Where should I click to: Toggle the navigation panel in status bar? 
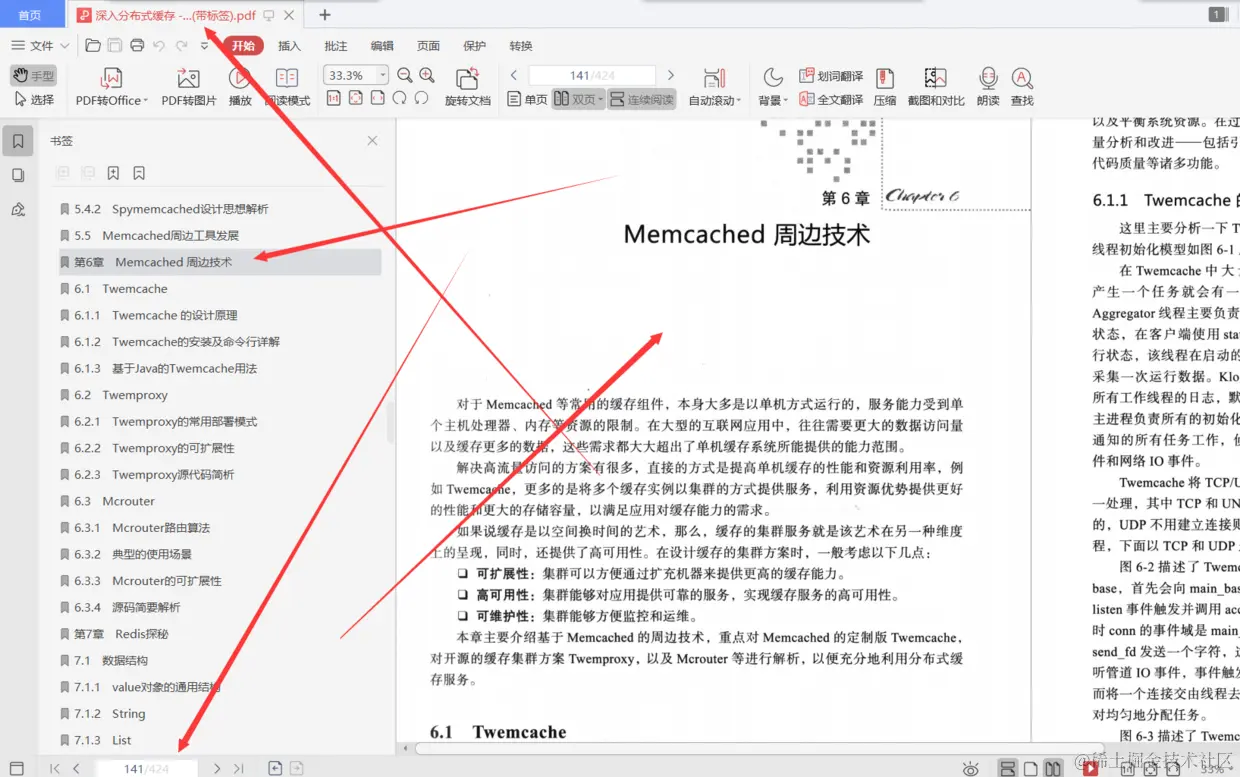point(16,768)
